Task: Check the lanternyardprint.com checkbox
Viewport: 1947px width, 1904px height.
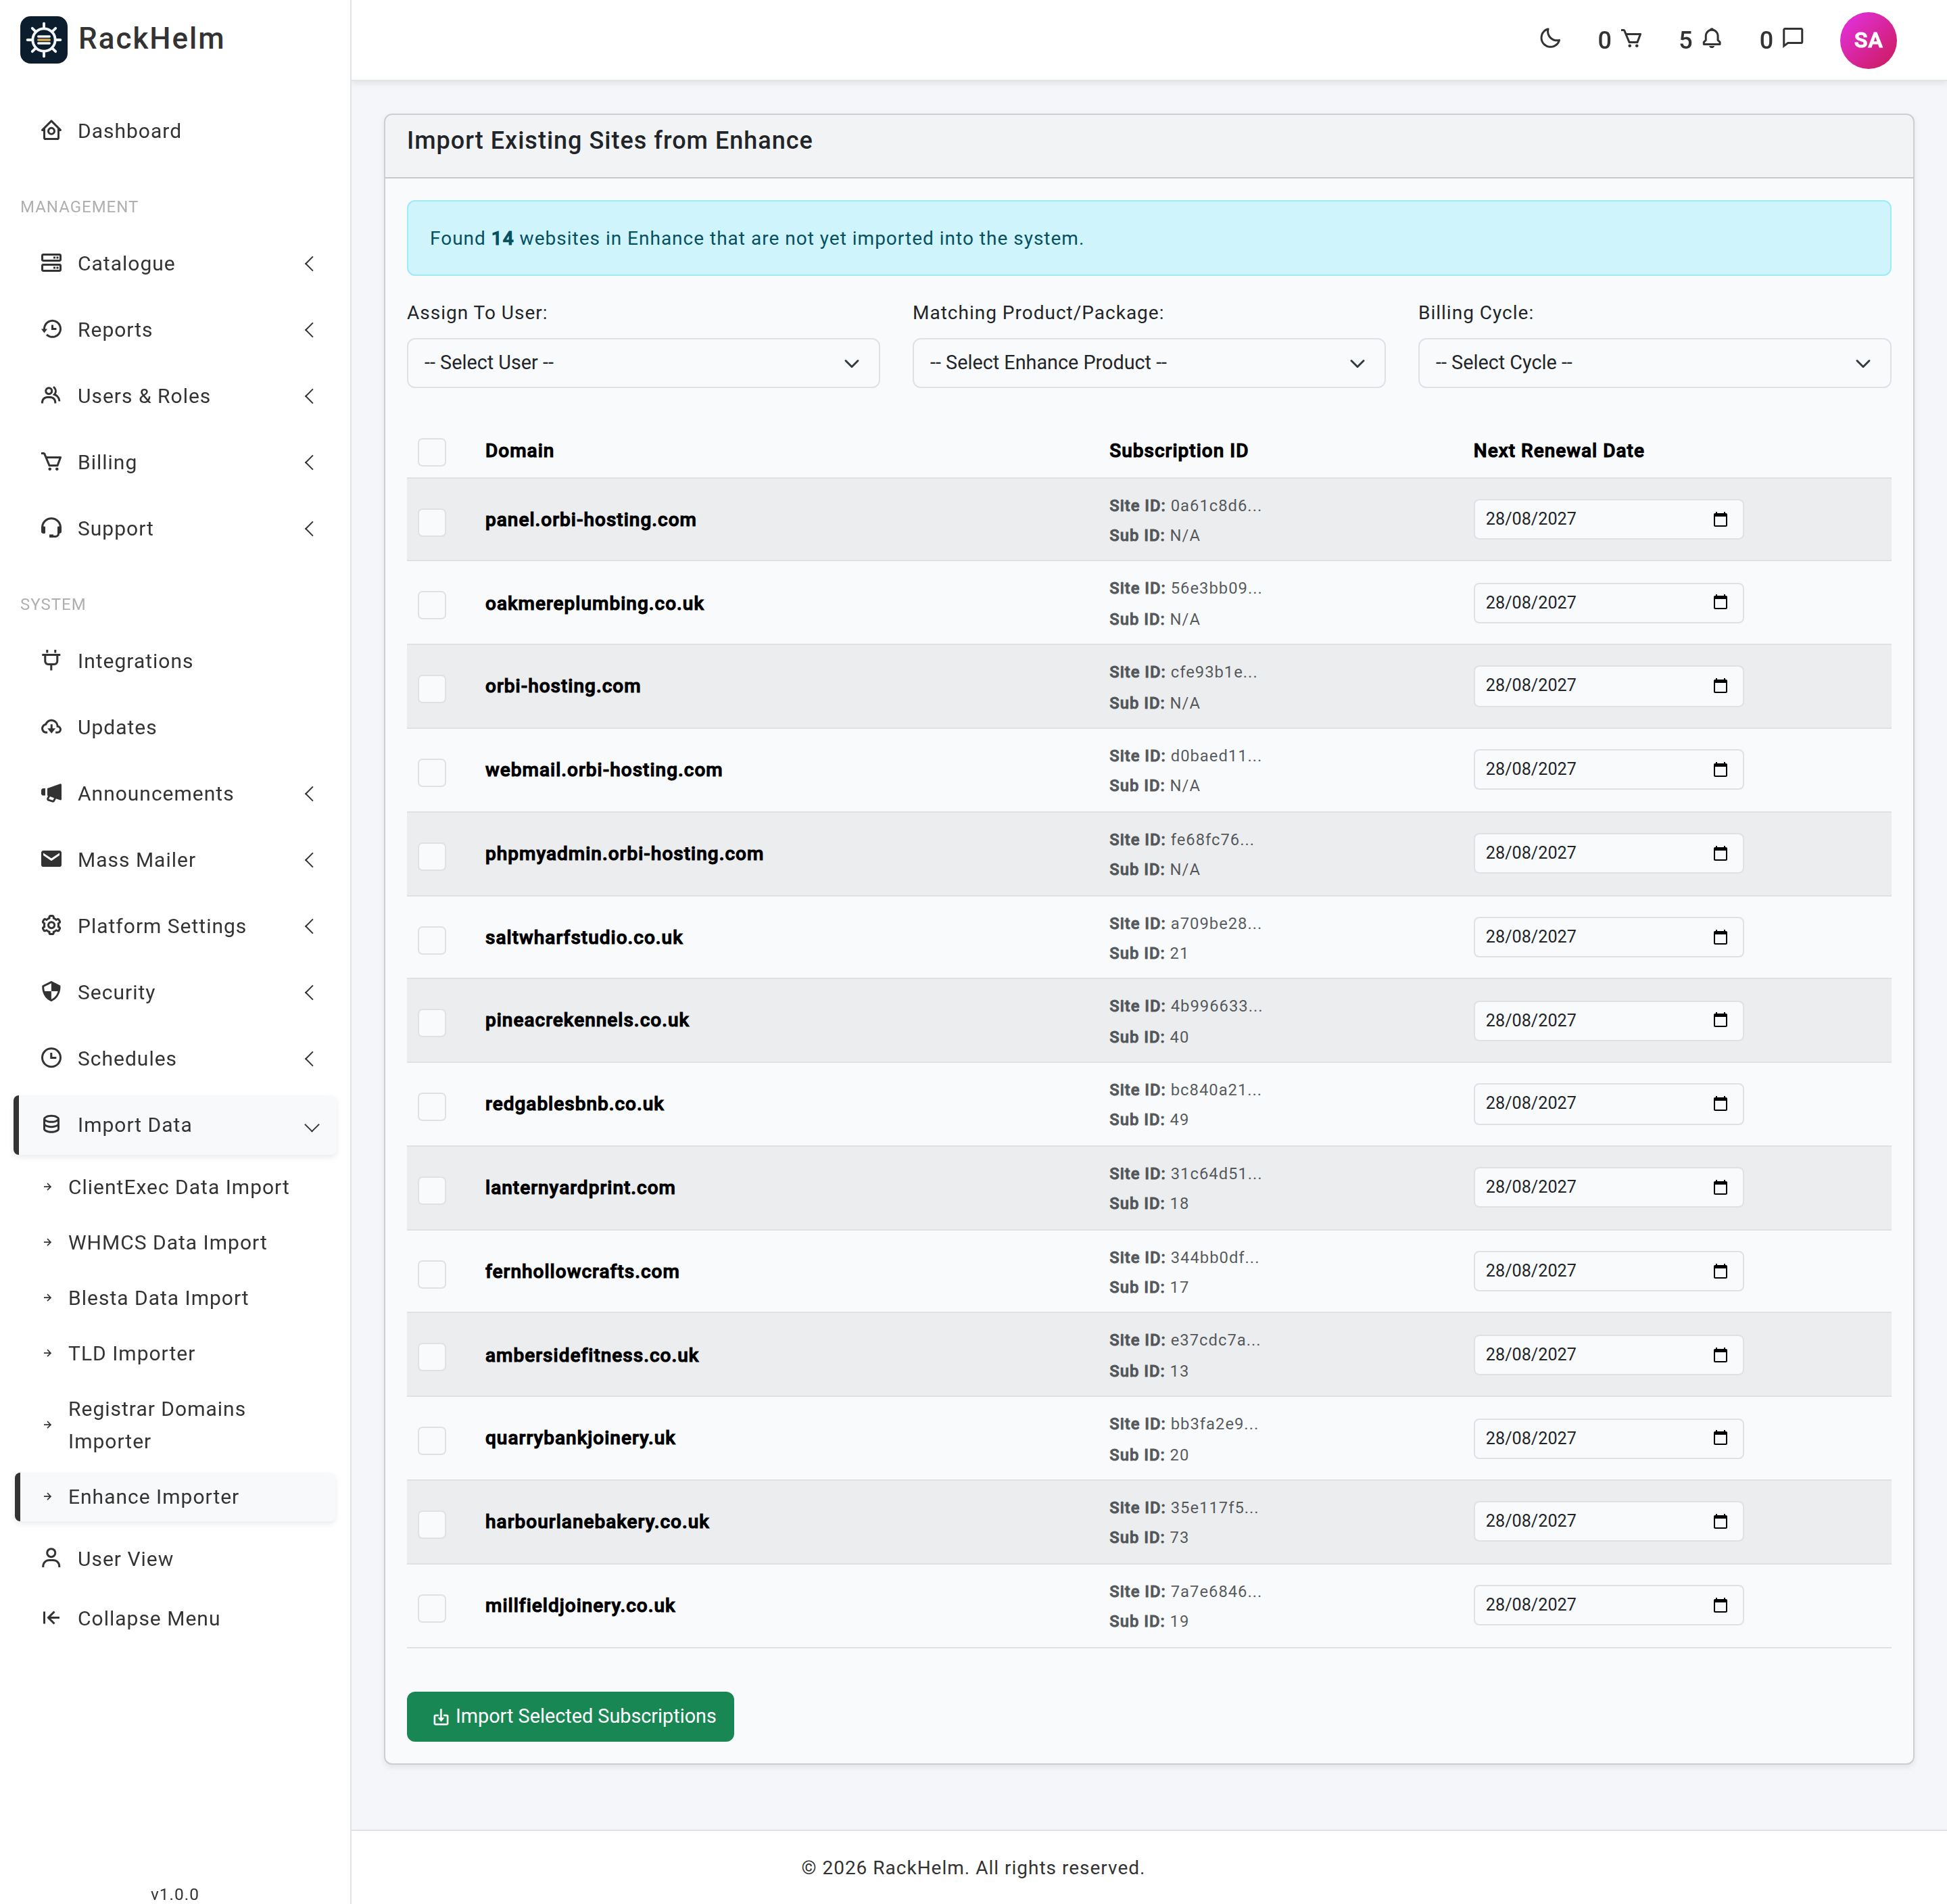Action: point(432,1190)
